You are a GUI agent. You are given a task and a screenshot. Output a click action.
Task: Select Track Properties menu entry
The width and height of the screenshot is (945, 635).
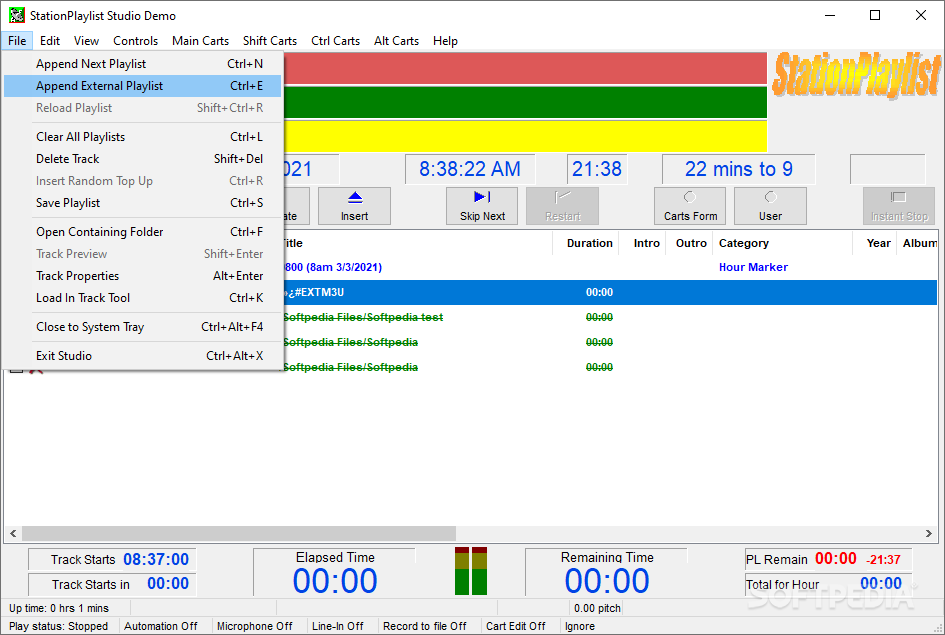click(x=142, y=276)
